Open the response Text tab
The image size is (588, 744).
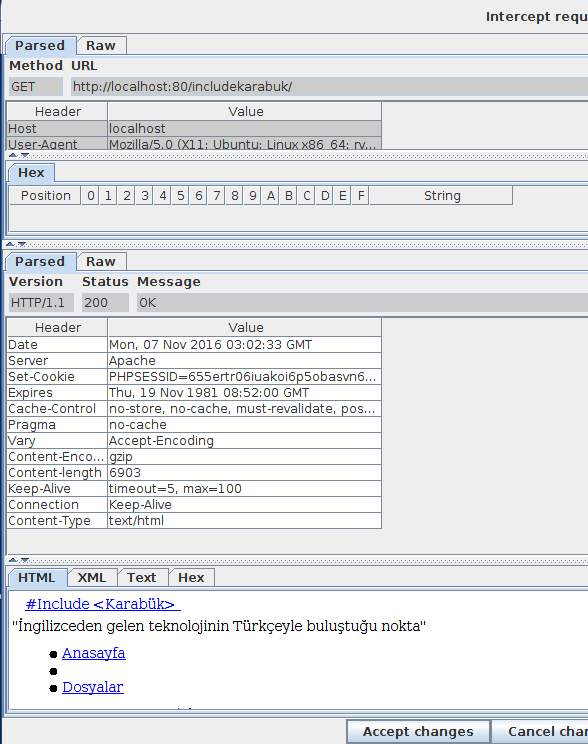click(x=142, y=577)
